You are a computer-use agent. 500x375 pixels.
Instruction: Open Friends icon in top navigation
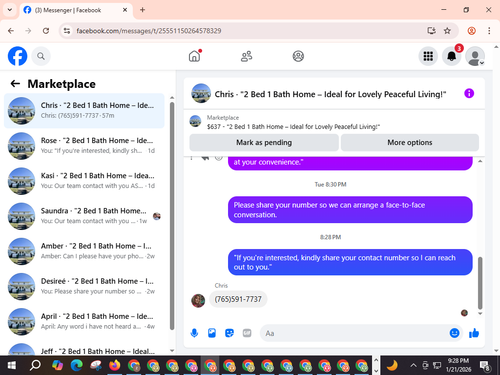[246, 56]
